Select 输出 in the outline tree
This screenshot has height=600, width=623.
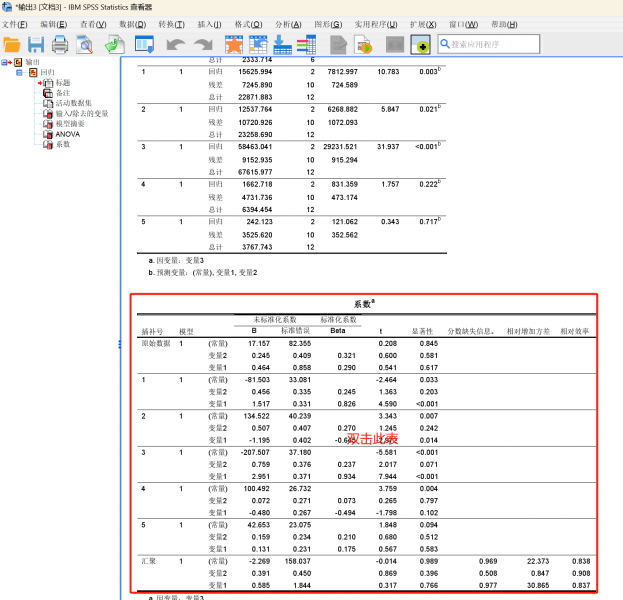click(x=33, y=62)
